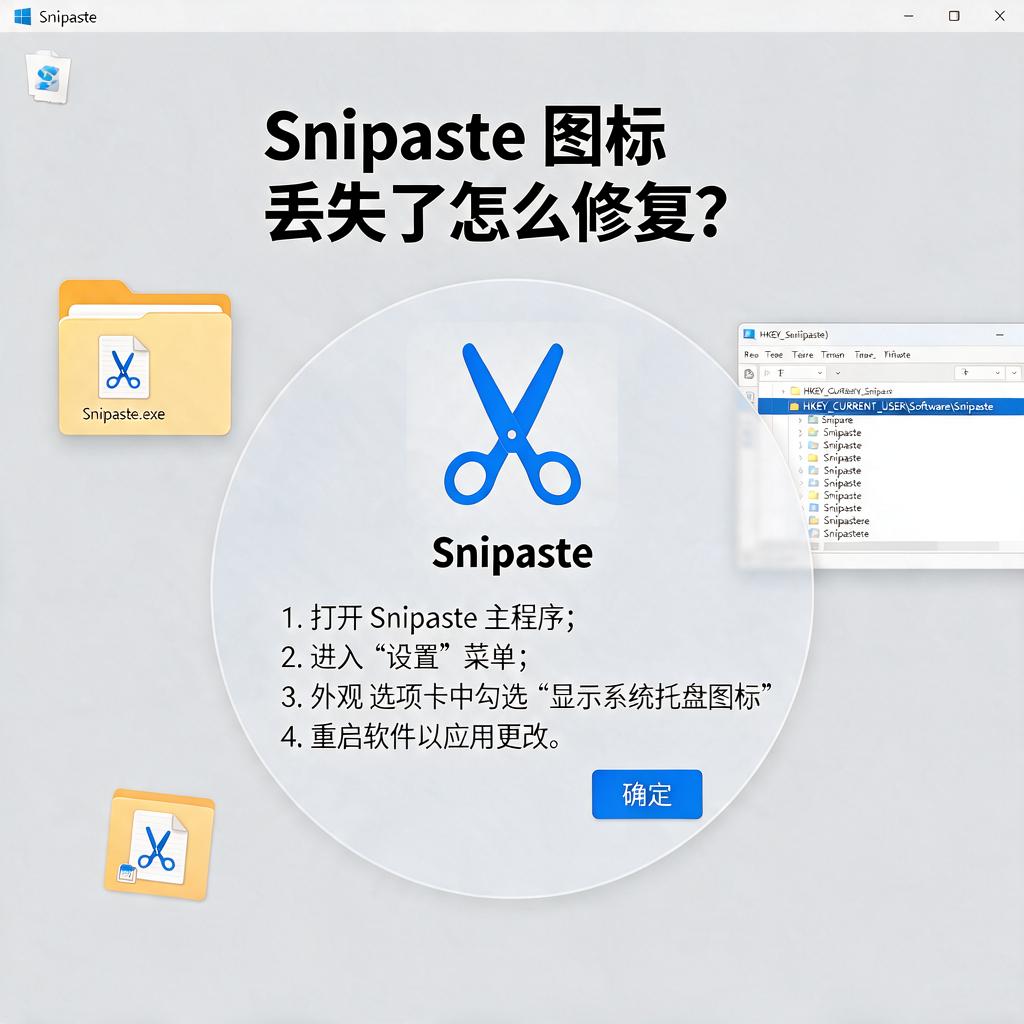Click the far-right toolbar dropdown arrow

(1014, 373)
